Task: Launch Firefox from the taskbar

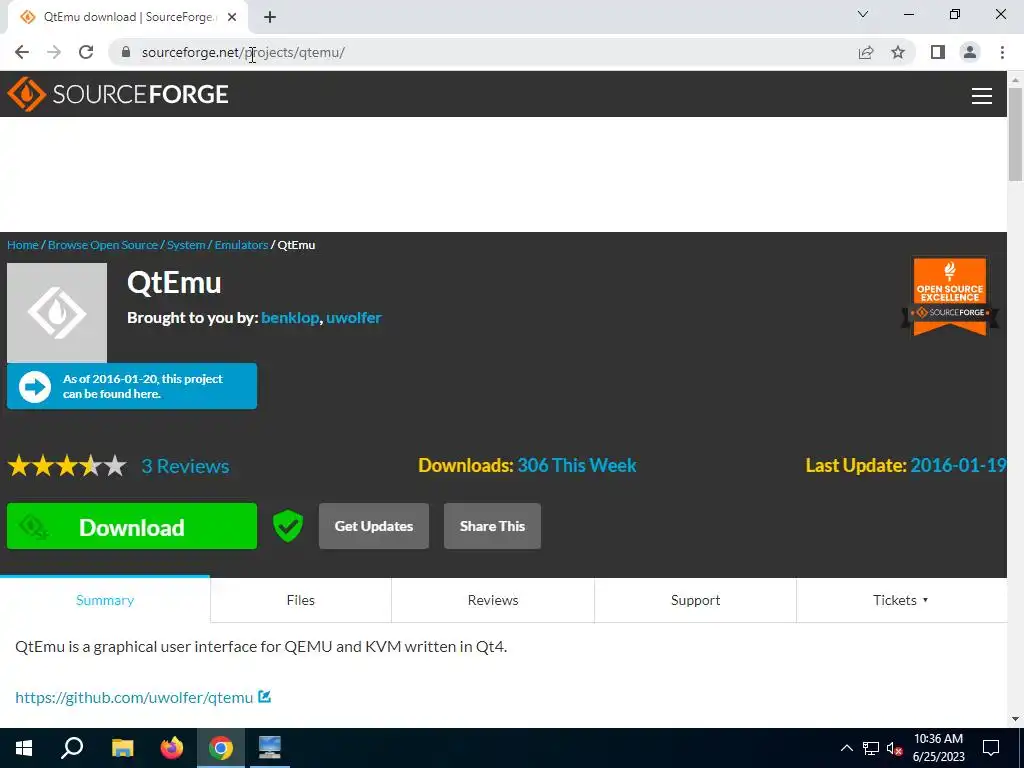Action: pyautogui.click(x=172, y=748)
